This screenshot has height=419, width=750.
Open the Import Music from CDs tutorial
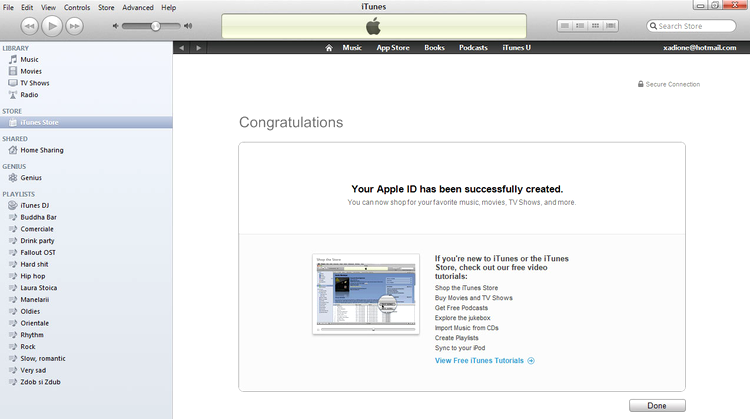click(466, 328)
